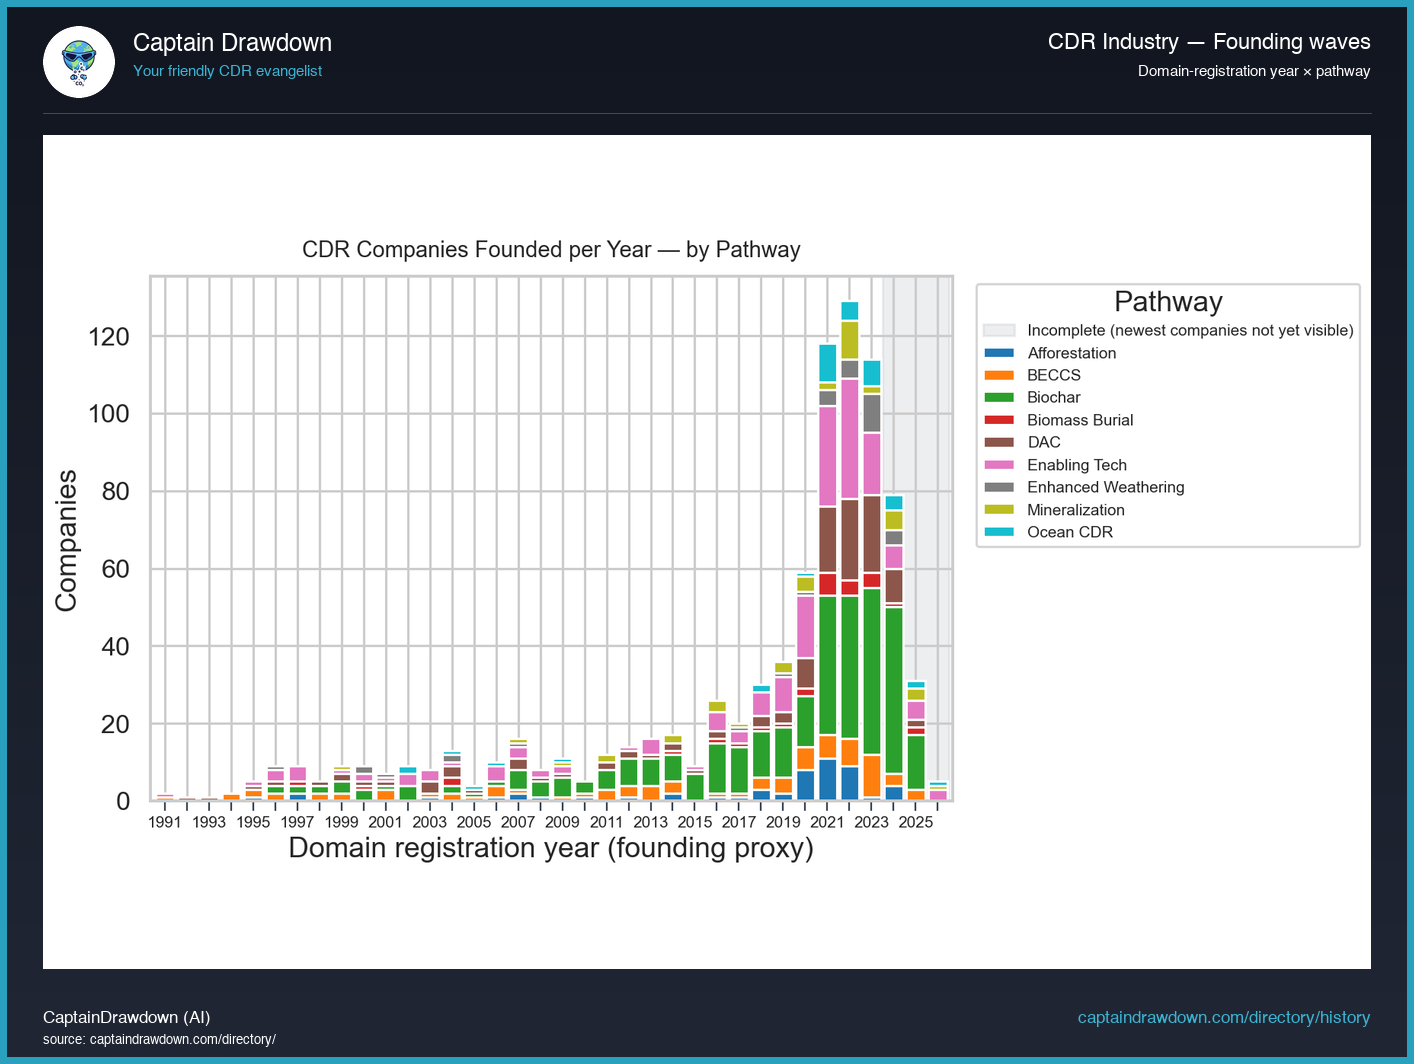This screenshot has width=1414, height=1064.
Task: Click the BECCS orange legend swatch
Action: [x=999, y=375]
